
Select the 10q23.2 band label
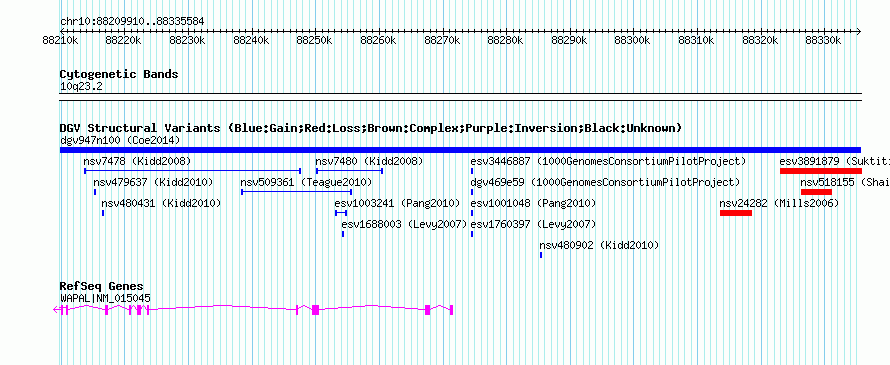(x=81, y=87)
